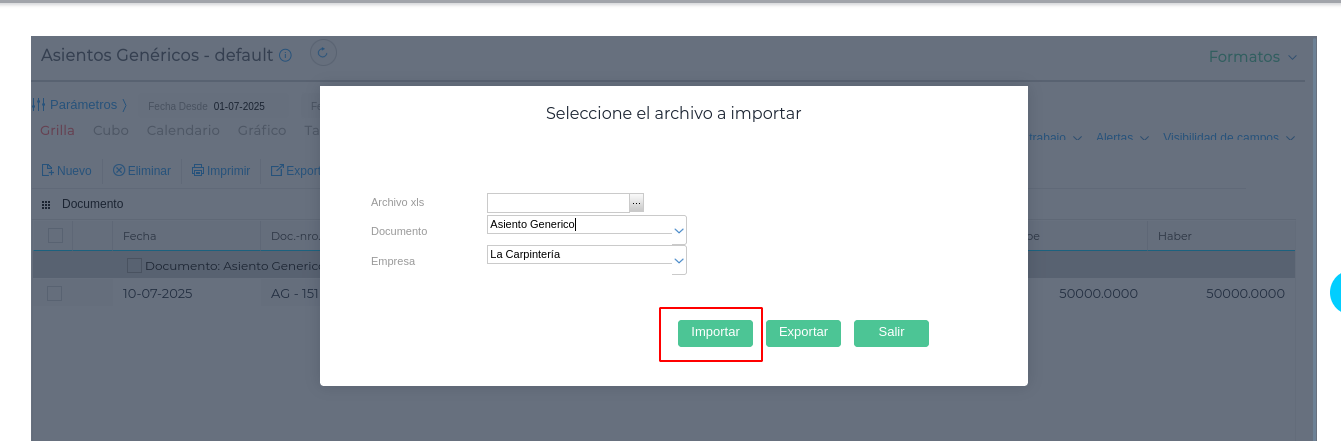Click the info icon next to the page title
This screenshot has height=441, width=1341.
(286, 55)
